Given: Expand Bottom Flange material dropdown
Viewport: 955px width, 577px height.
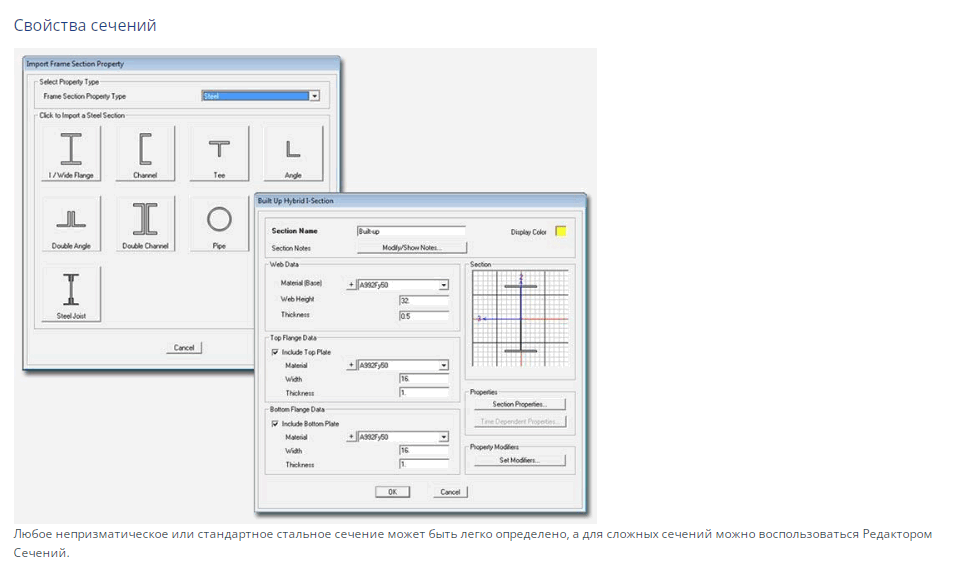Looking at the screenshot, I should [444, 437].
